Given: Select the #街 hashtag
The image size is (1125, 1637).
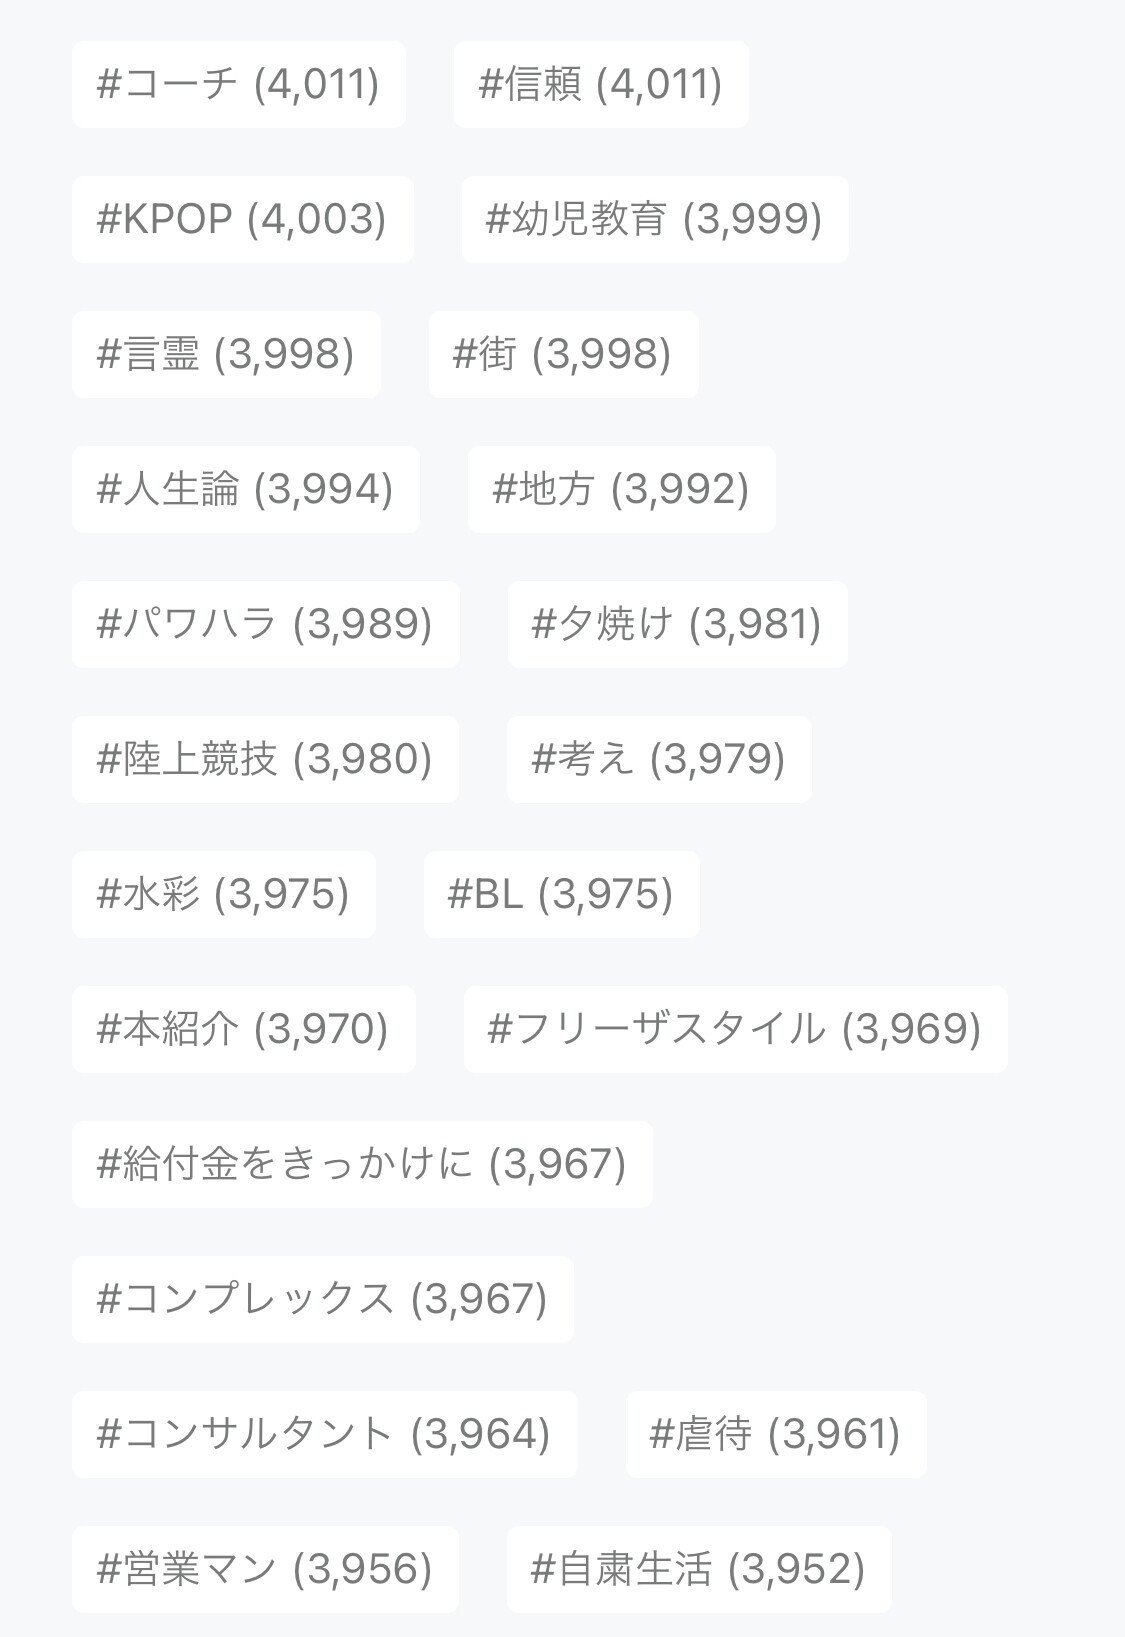Looking at the screenshot, I should (562, 354).
